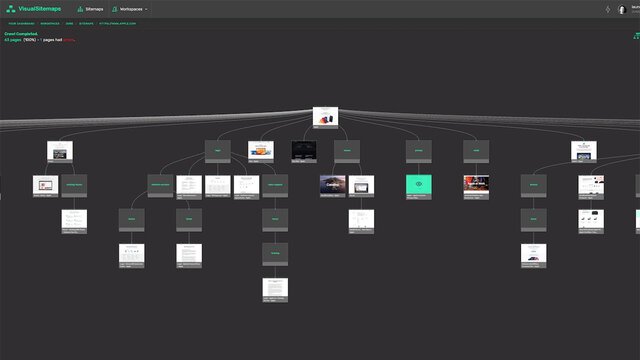Select the folder node above the Catalina thumbnail
Screen dimensions: 640x360
click(x=347, y=151)
